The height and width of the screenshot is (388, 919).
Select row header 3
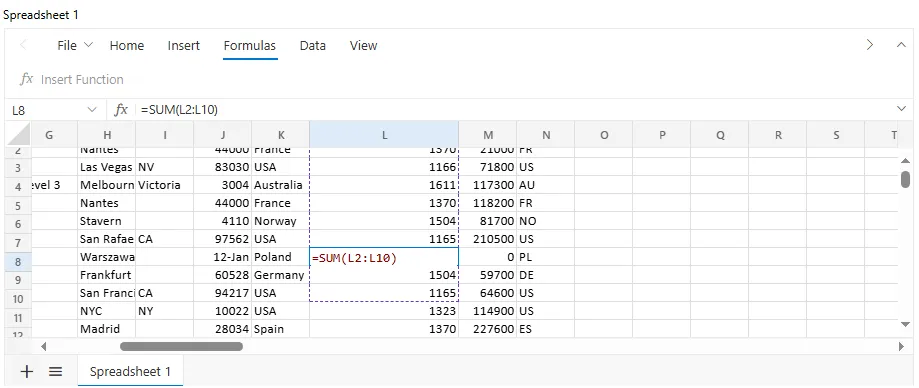coord(18,168)
